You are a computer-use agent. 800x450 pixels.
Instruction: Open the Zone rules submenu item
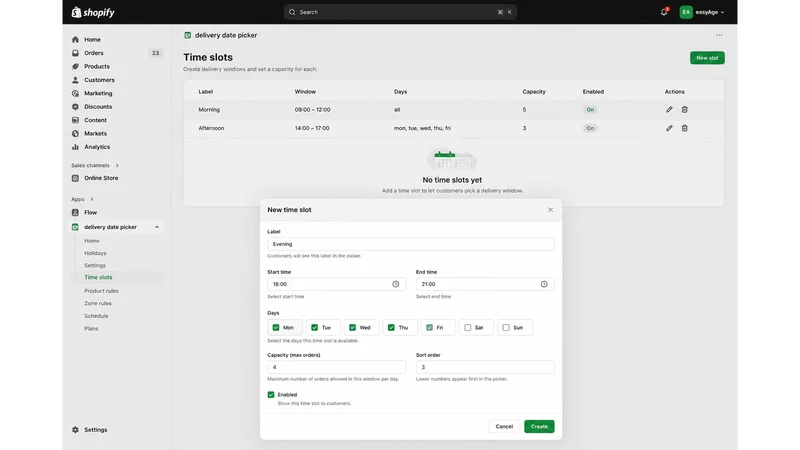click(98, 303)
